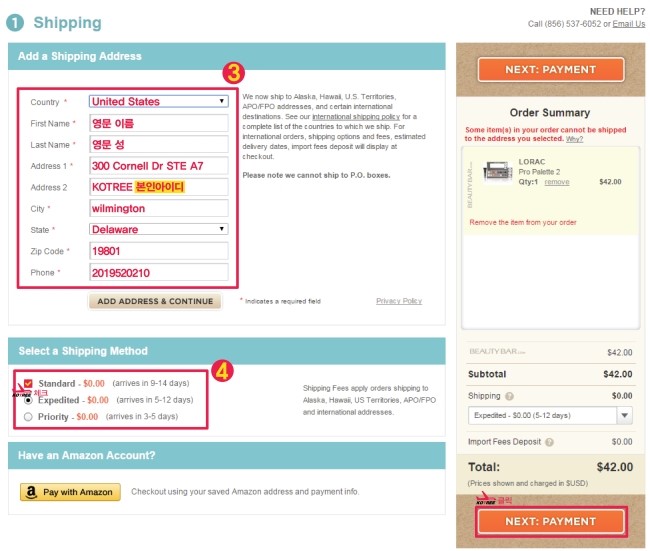
Task: Click the LORAC product name text
Action: pyautogui.click(x=531, y=162)
